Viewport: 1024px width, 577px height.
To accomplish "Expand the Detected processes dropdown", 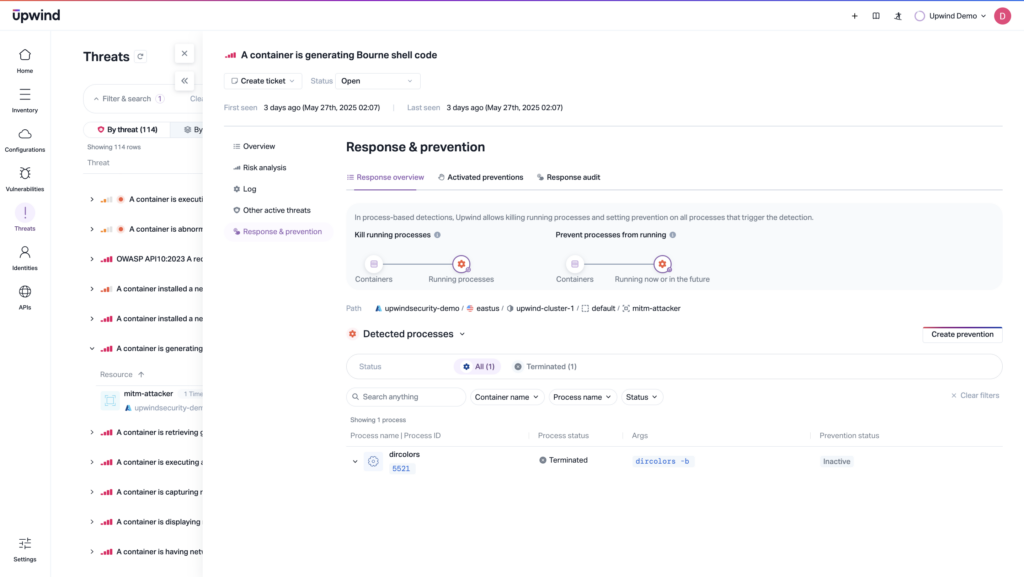I will click(462, 334).
